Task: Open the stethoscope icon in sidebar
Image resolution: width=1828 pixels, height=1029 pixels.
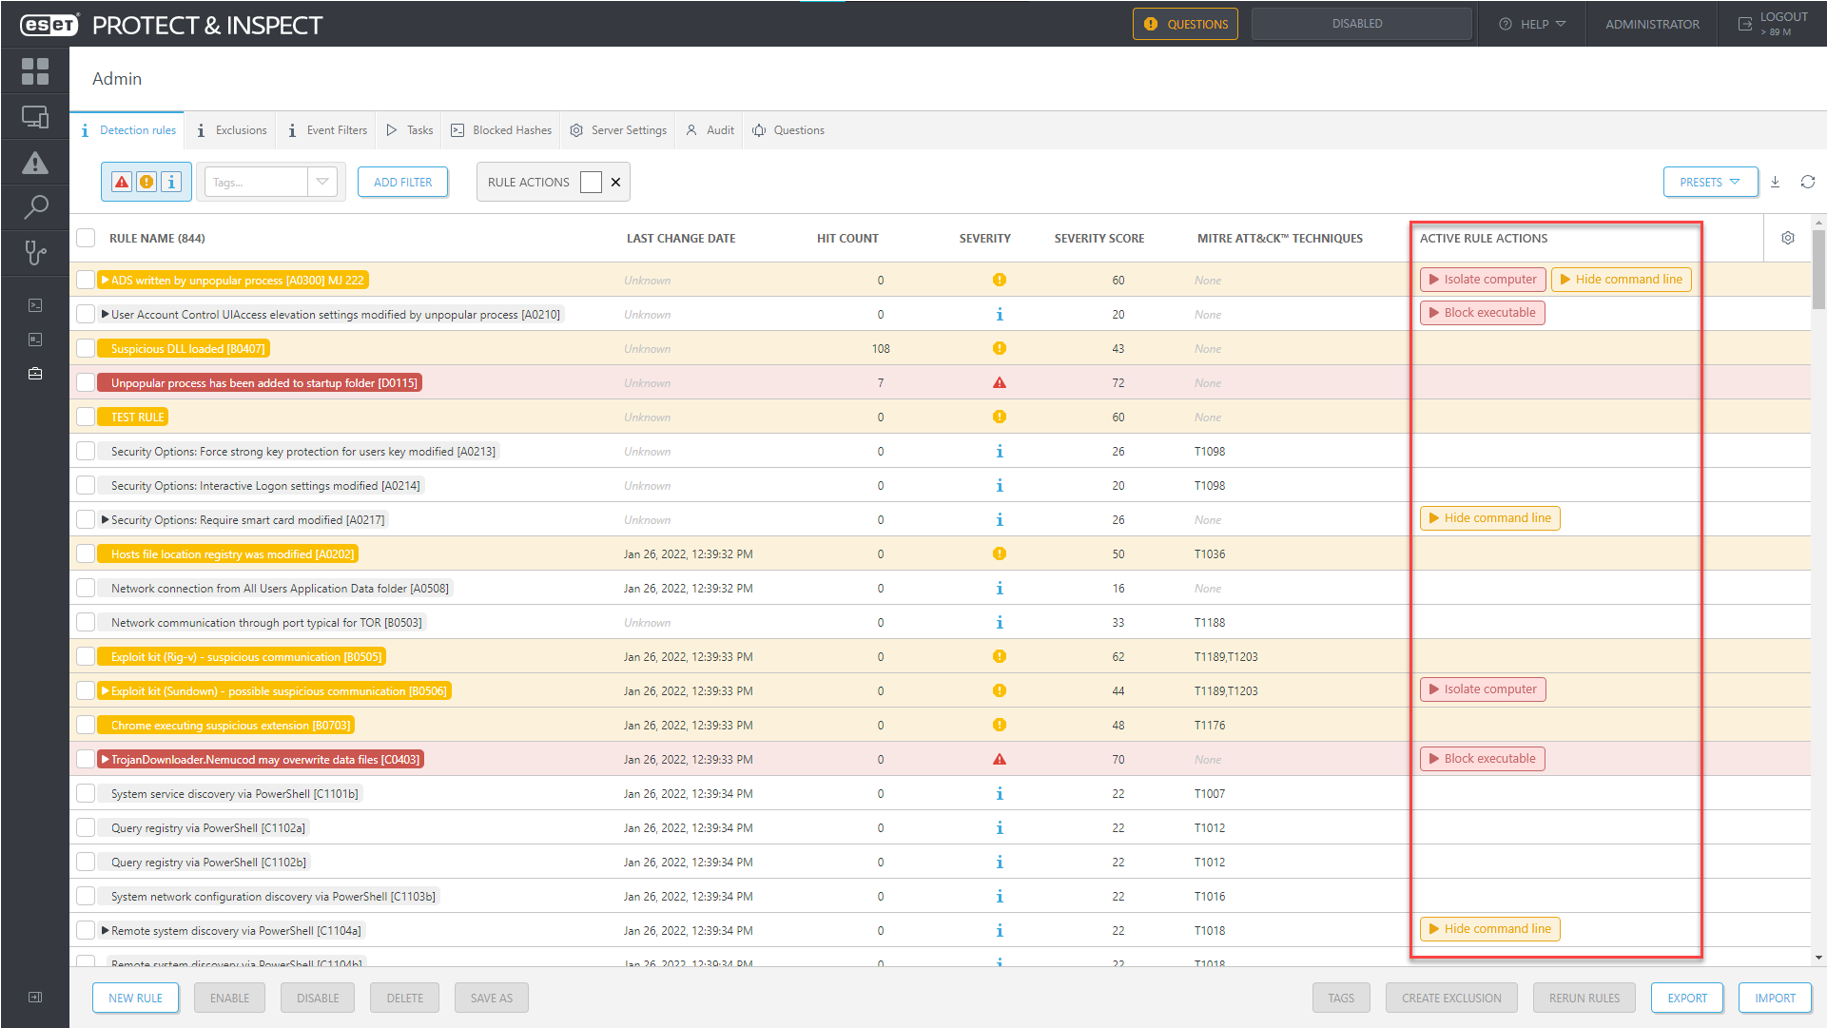Action: (35, 253)
